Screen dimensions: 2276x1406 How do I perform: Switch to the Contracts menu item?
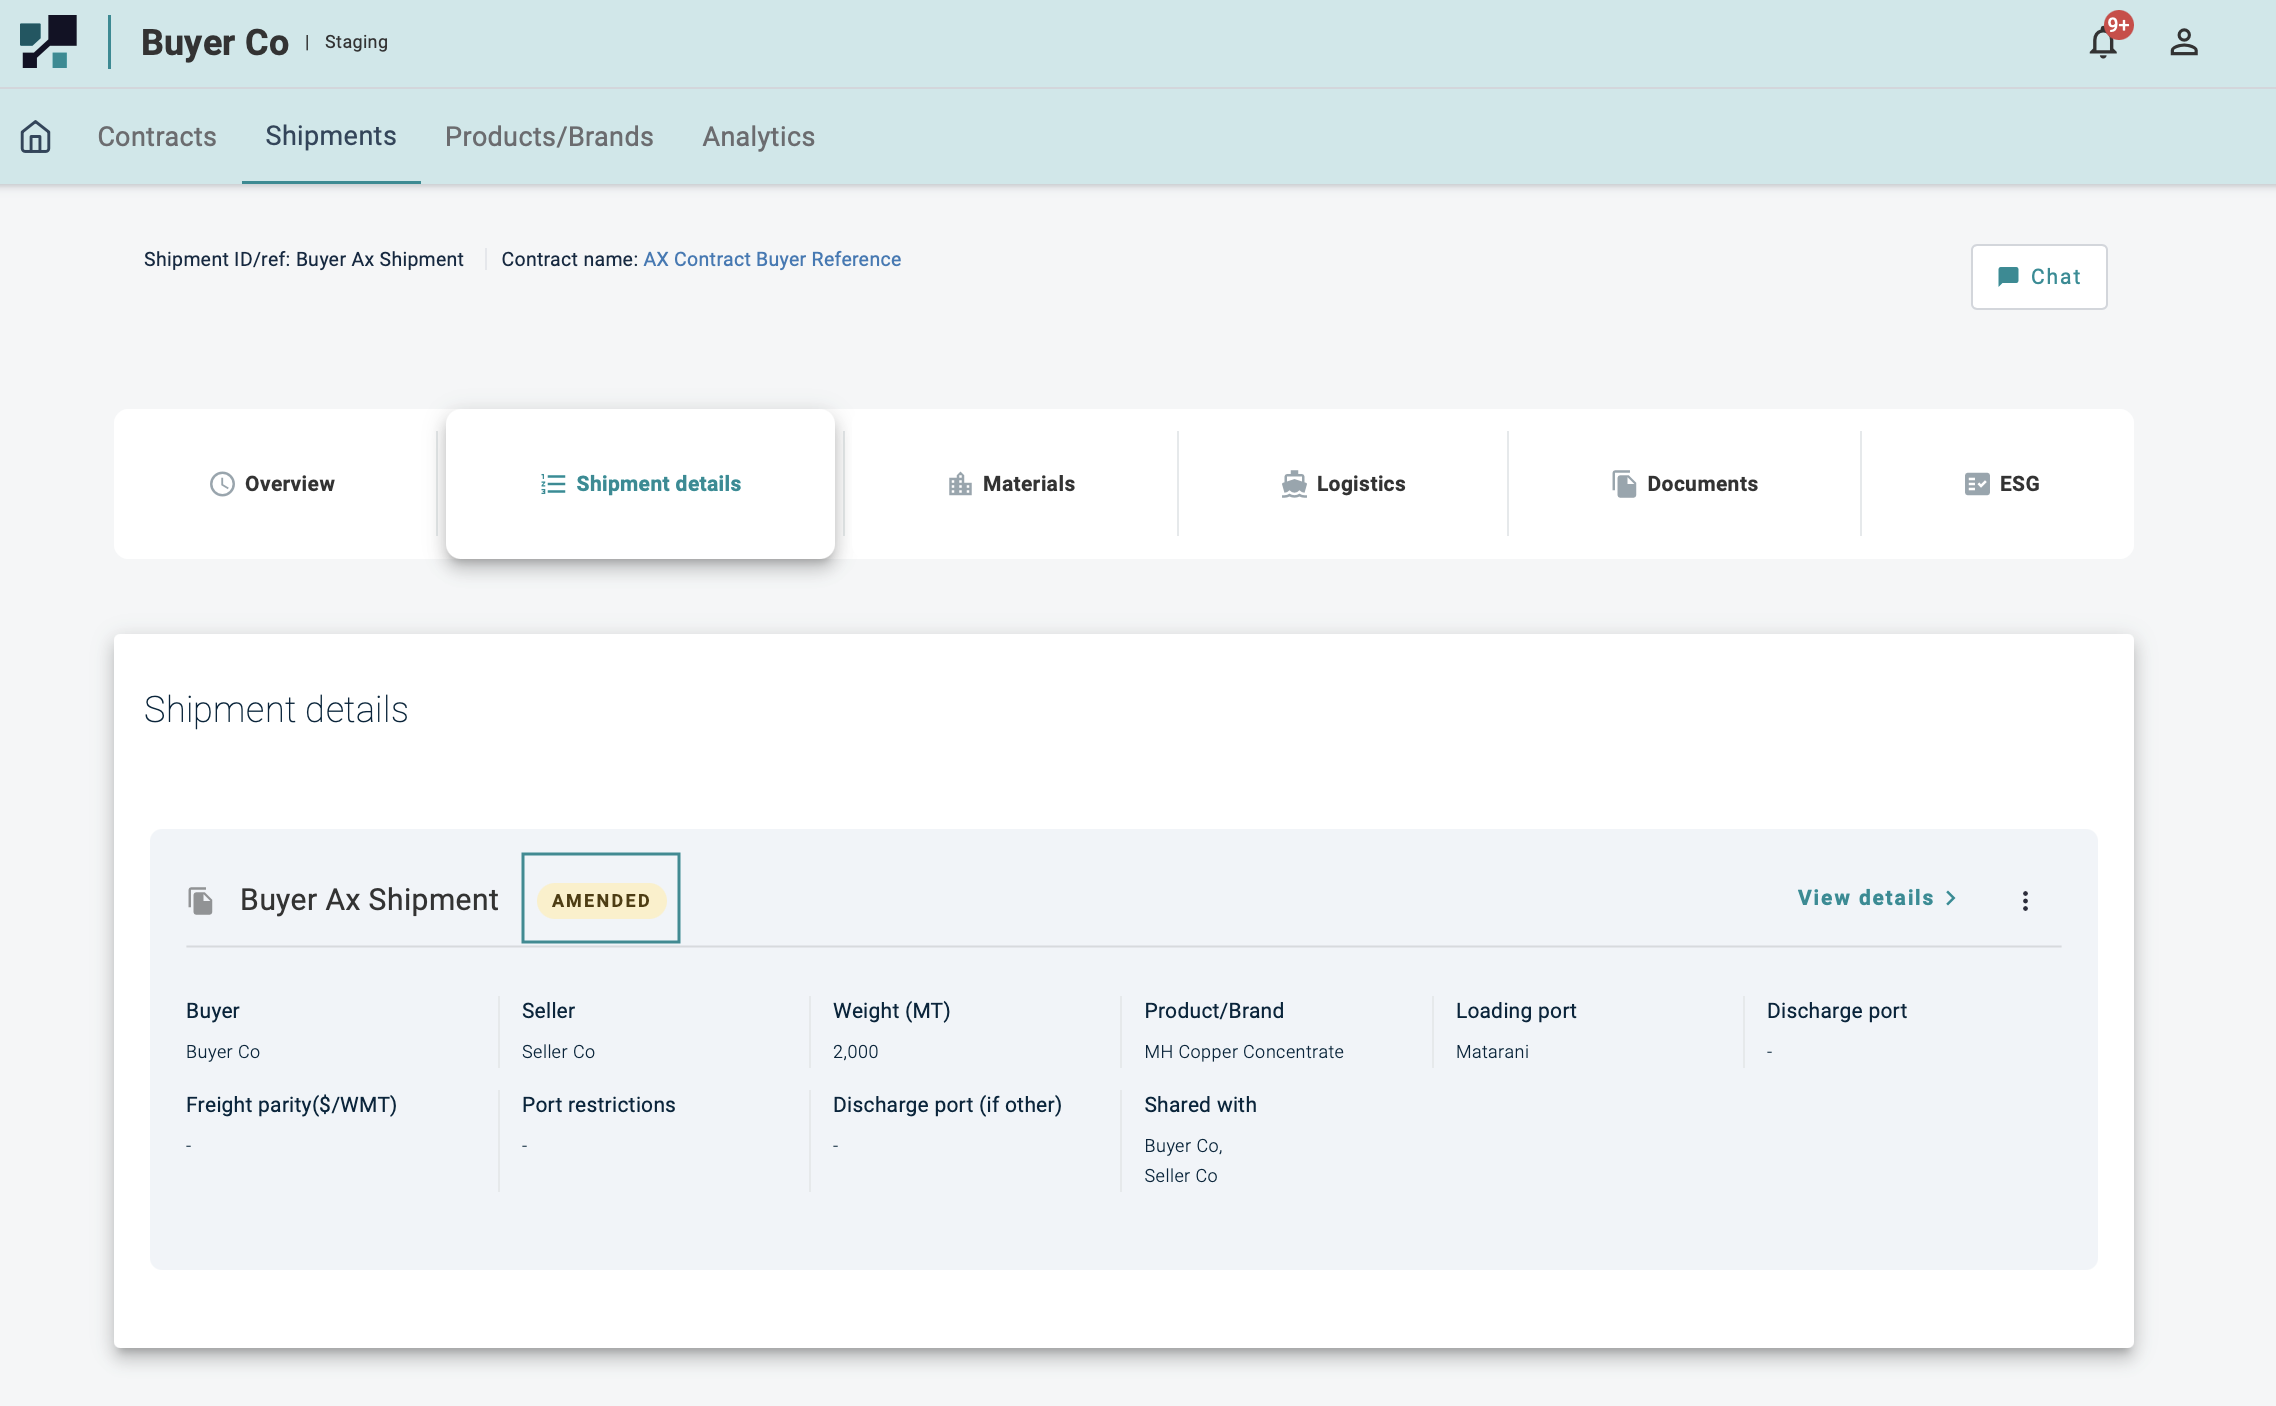click(157, 136)
